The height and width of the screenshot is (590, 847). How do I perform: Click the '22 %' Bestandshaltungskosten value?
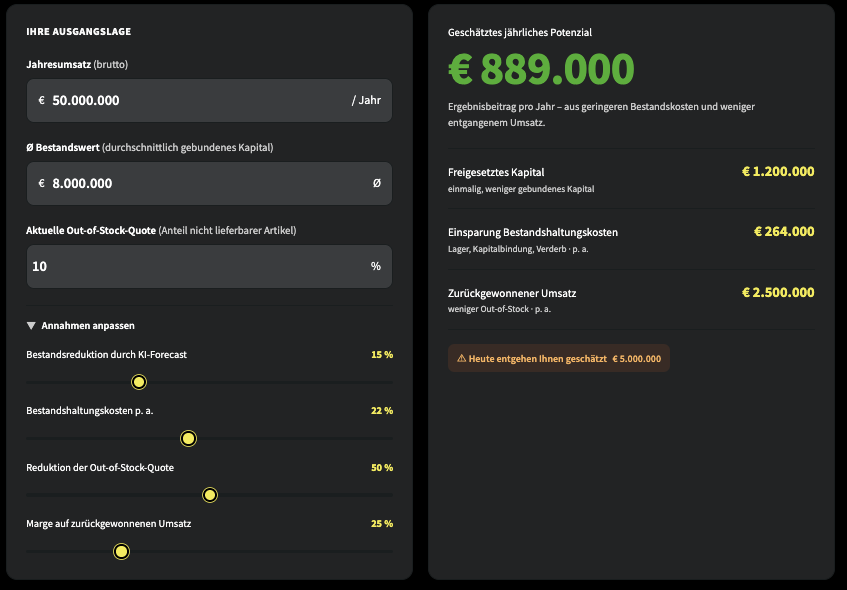click(382, 411)
